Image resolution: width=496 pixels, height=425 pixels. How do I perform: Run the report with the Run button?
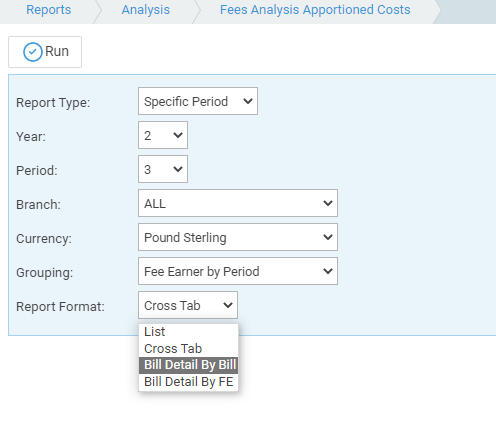pos(45,52)
